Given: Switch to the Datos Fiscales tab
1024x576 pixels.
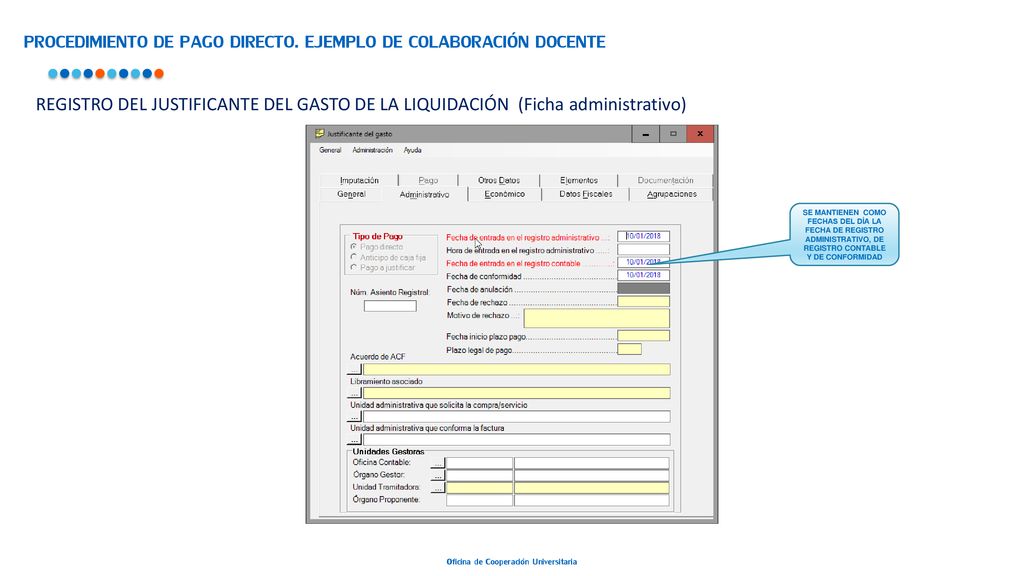Looking at the screenshot, I should pos(586,194).
